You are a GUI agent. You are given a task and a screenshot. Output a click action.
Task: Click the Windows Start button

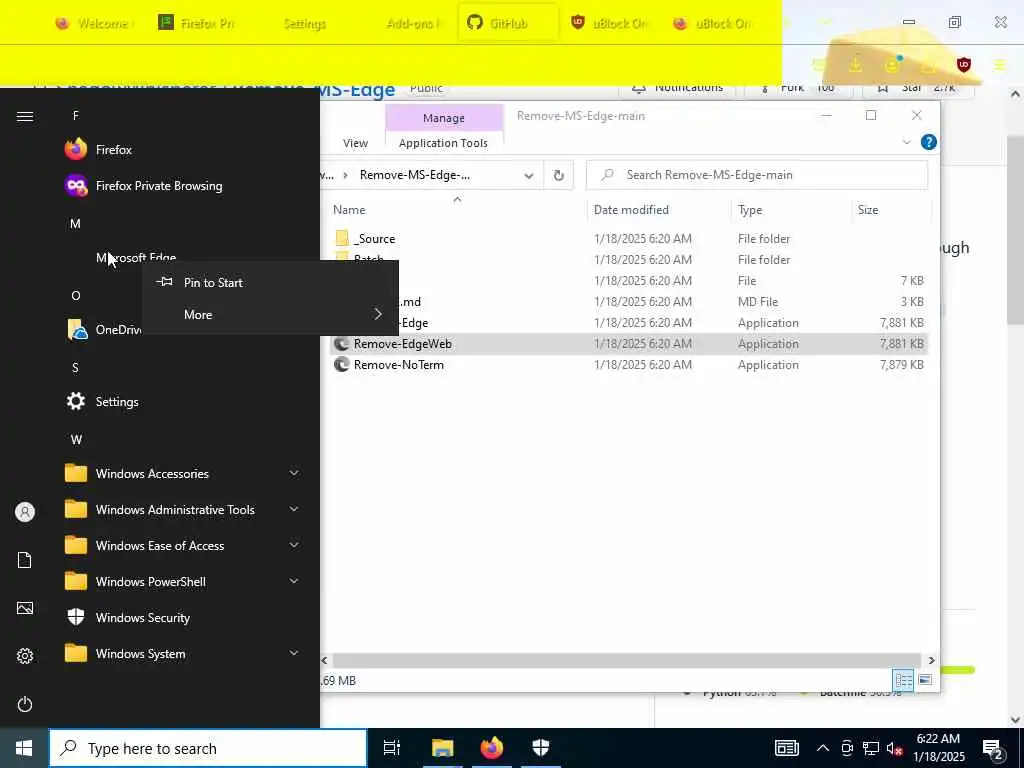click(x=24, y=748)
